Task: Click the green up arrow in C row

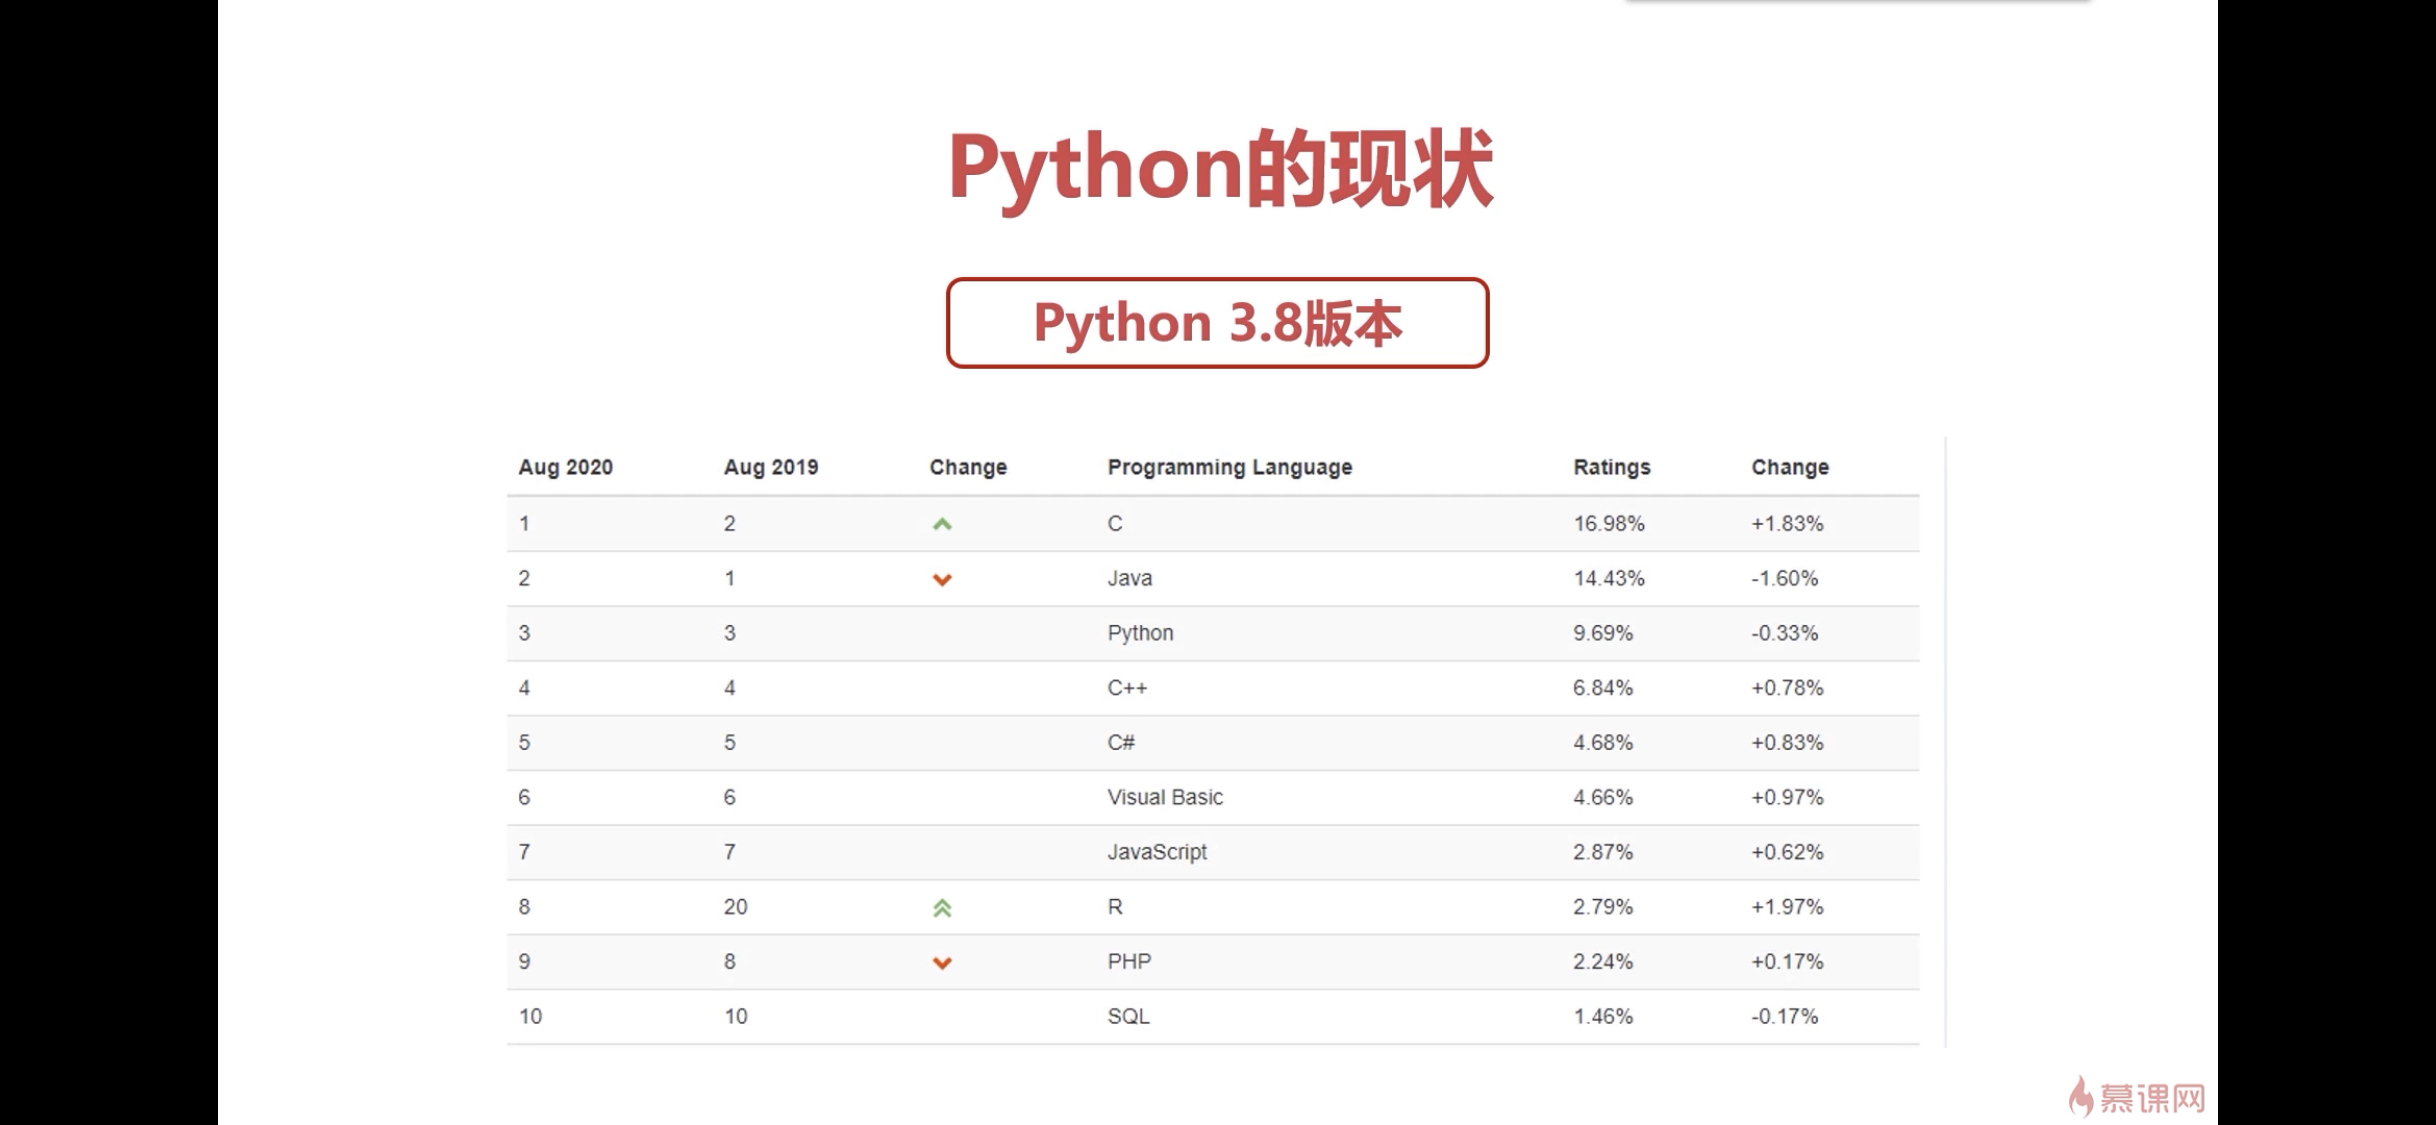Action: [942, 524]
